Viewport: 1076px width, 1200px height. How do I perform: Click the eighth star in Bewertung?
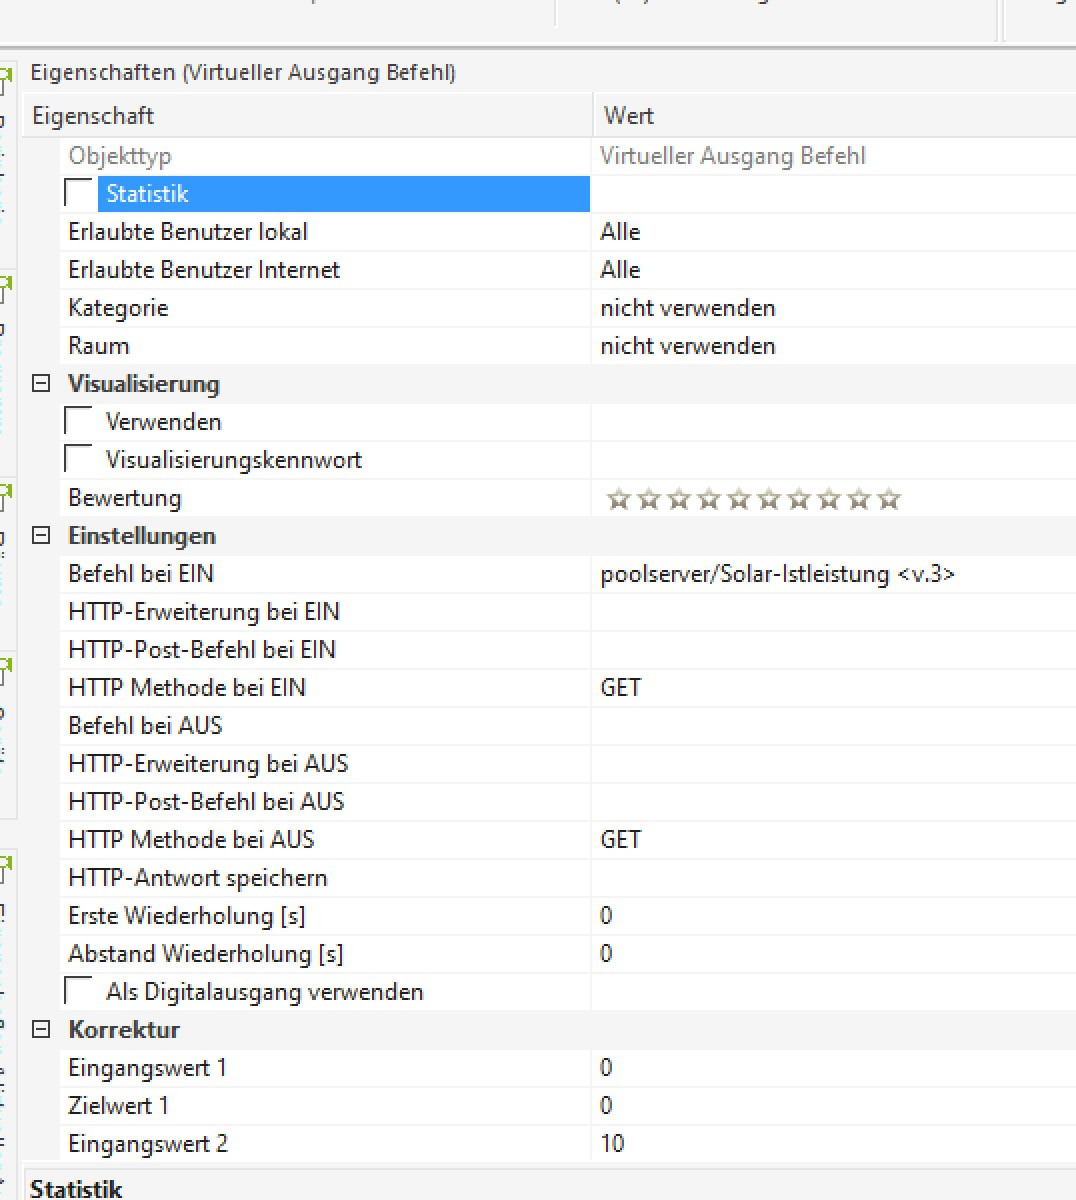(x=829, y=499)
